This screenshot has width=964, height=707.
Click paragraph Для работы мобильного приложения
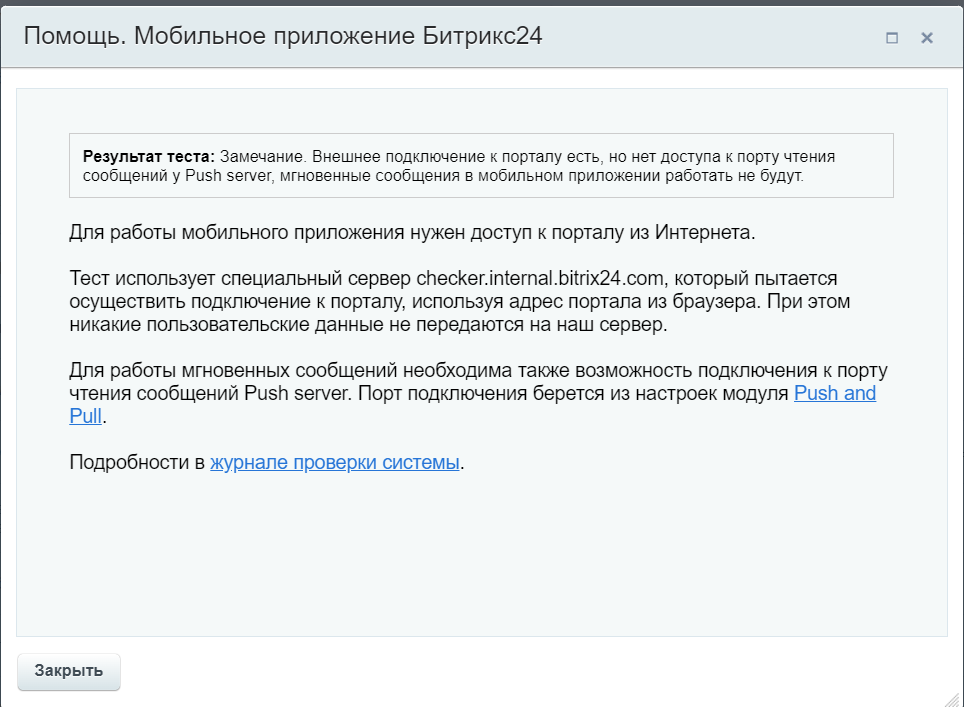point(412,232)
